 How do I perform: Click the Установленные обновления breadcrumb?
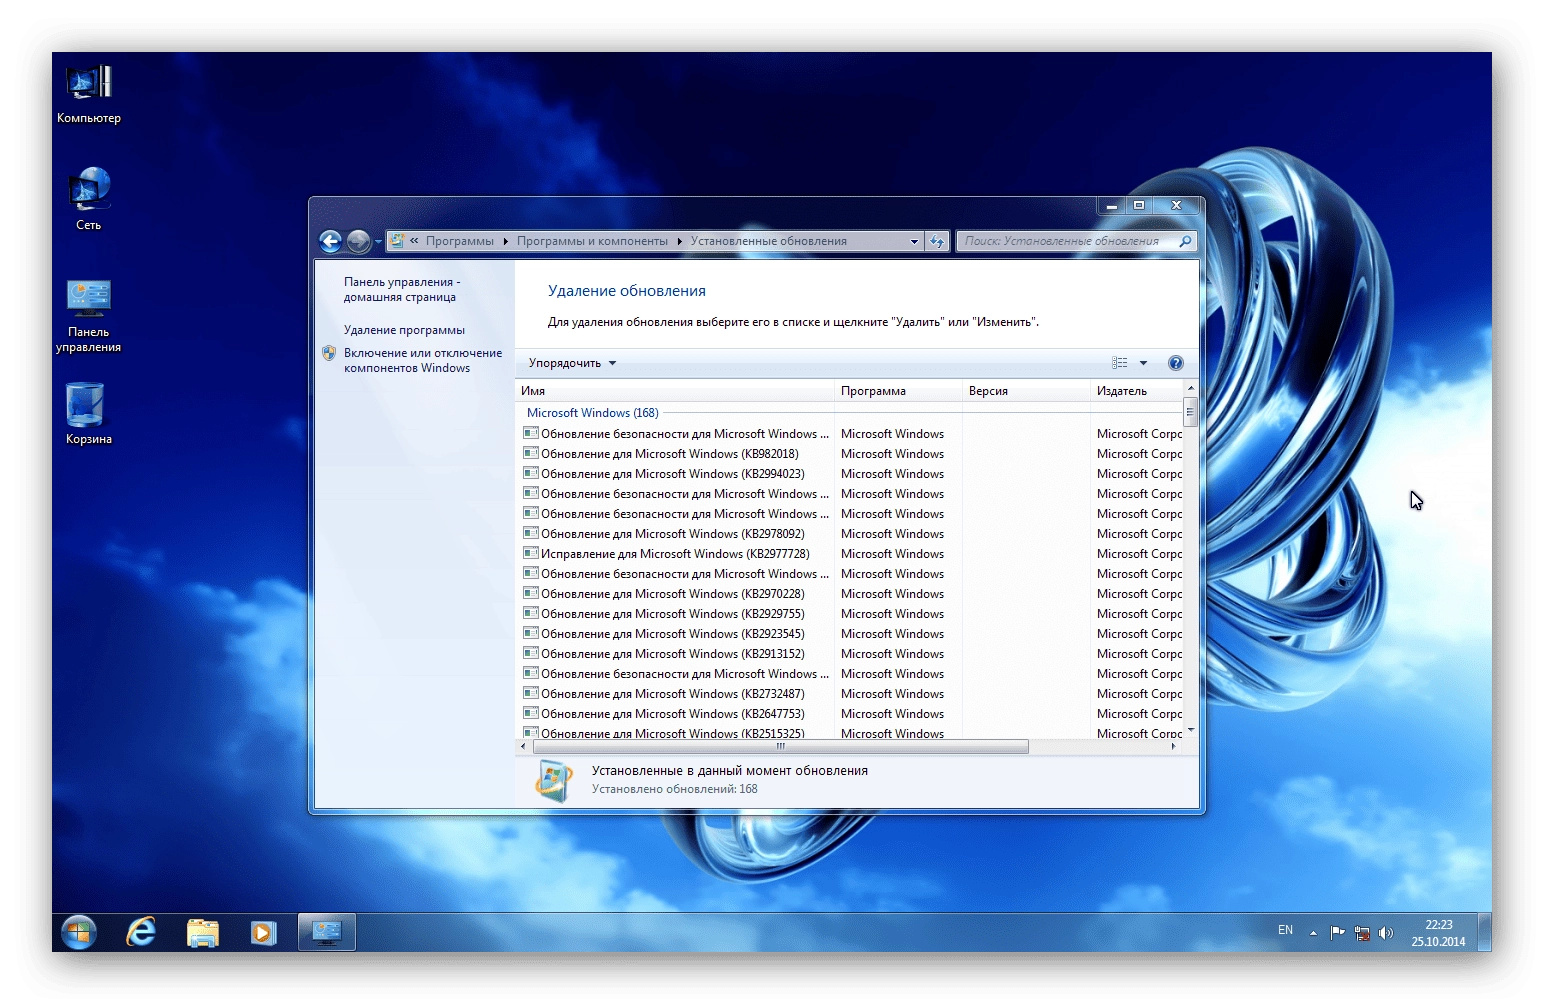point(768,241)
